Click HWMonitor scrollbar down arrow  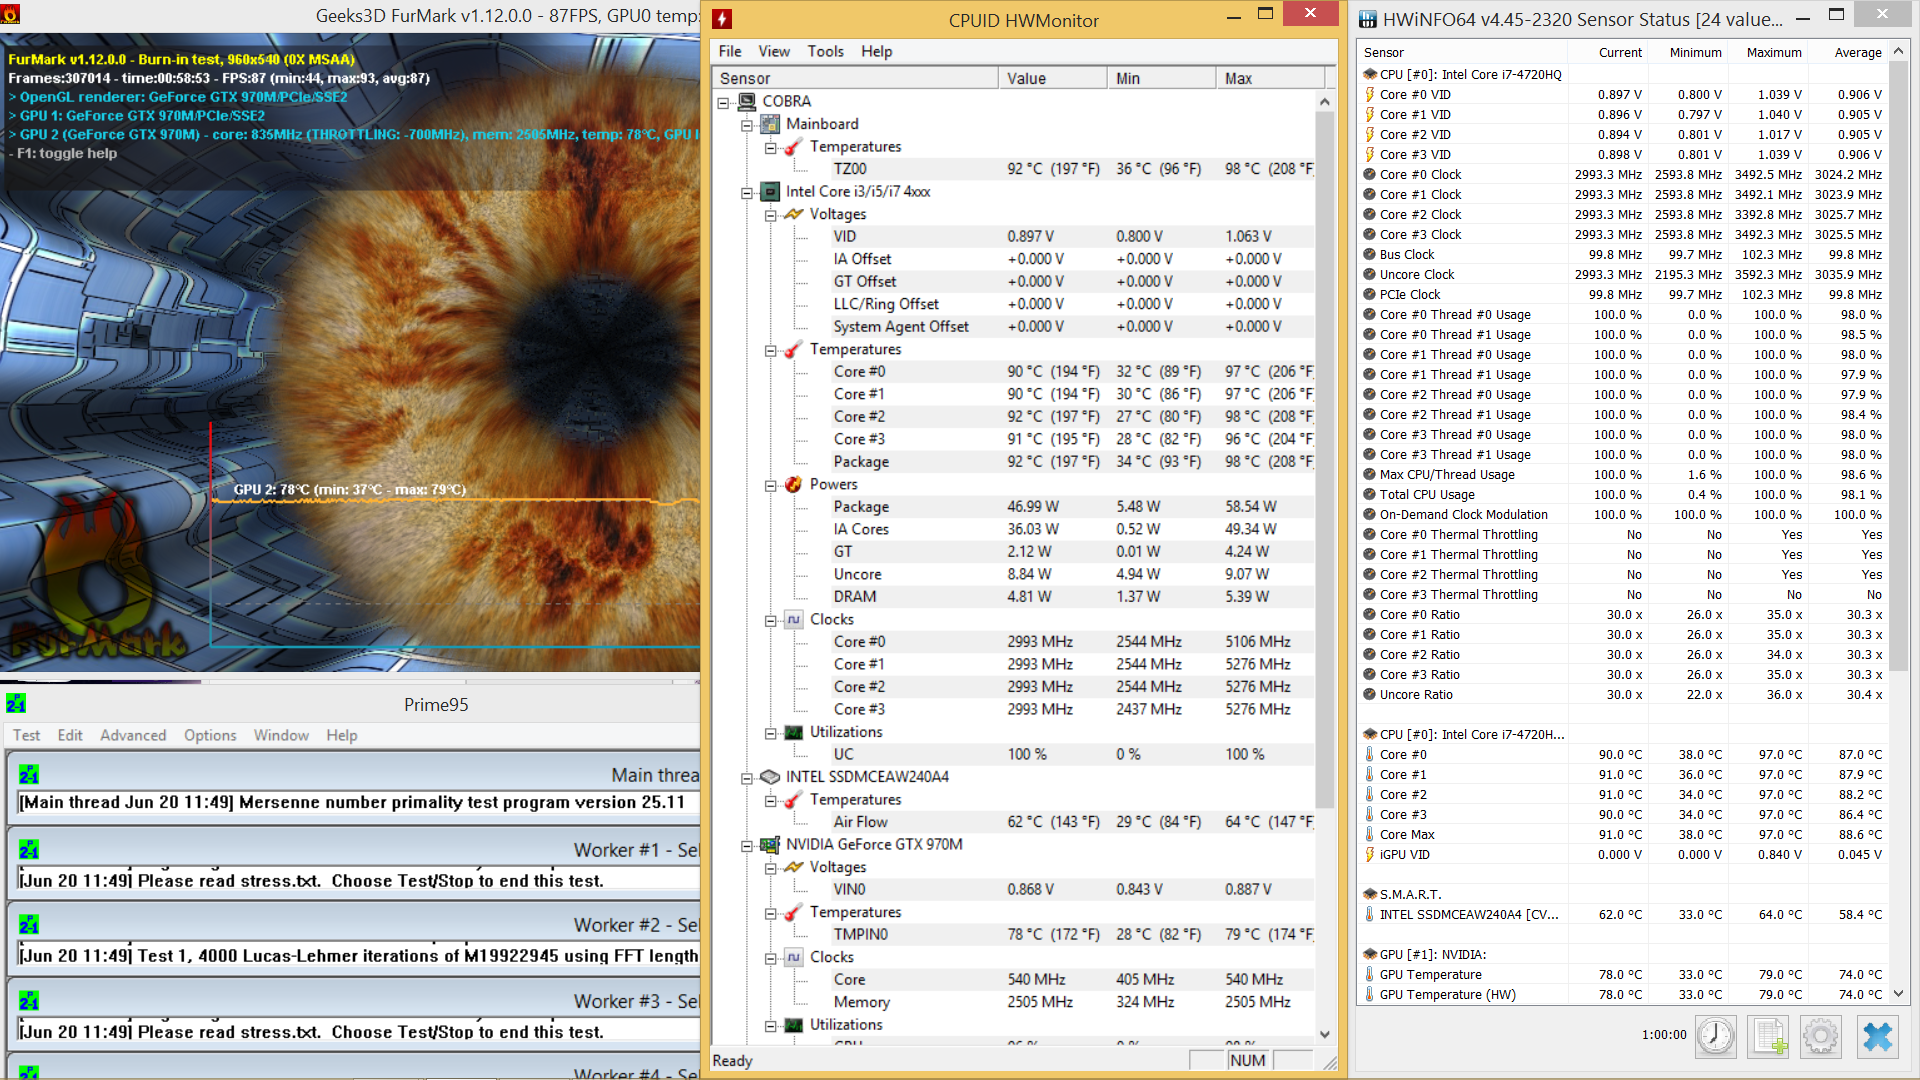tap(1325, 1034)
